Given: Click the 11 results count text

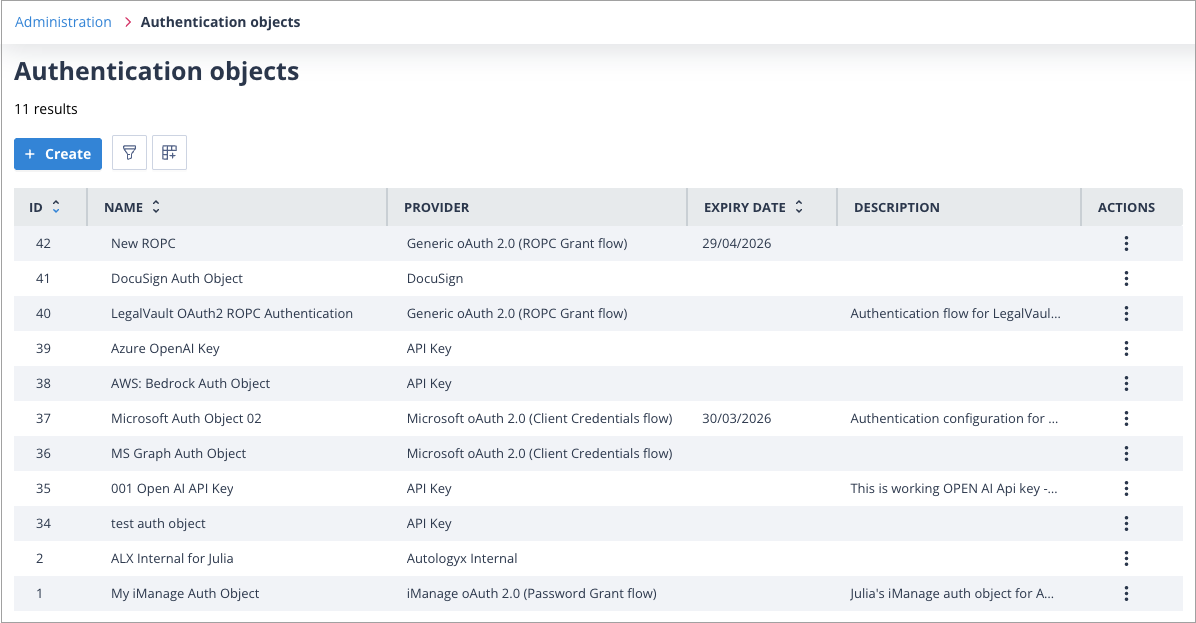Looking at the screenshot, I should click(46, 109).
